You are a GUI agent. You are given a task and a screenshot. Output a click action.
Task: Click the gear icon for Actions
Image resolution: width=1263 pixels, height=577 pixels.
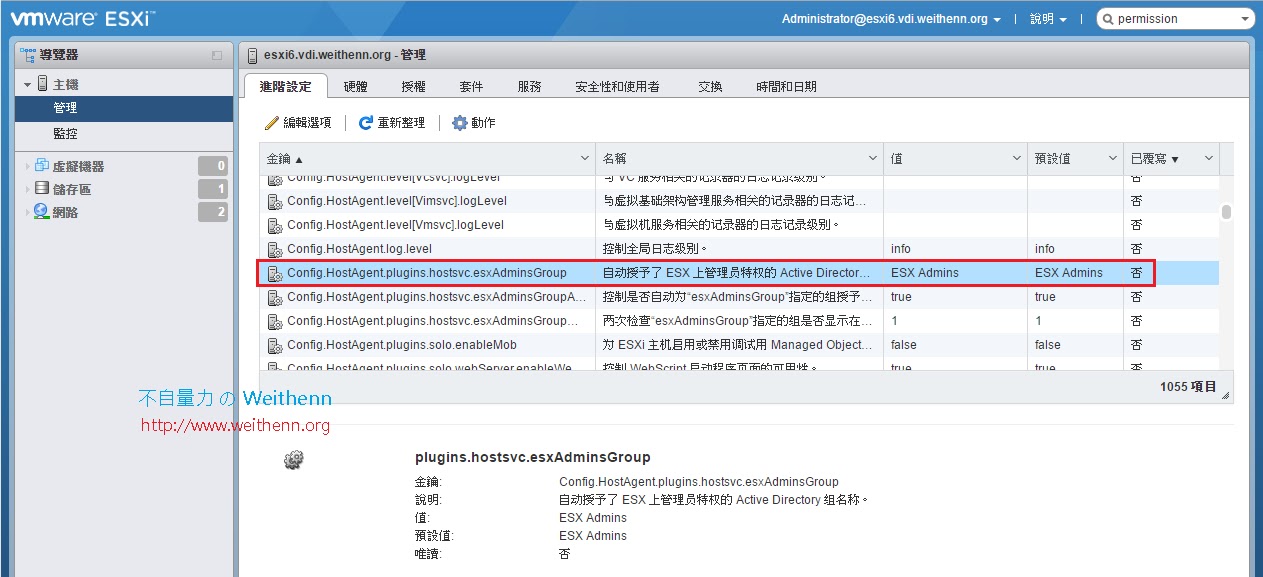click(x=460, y=122)
